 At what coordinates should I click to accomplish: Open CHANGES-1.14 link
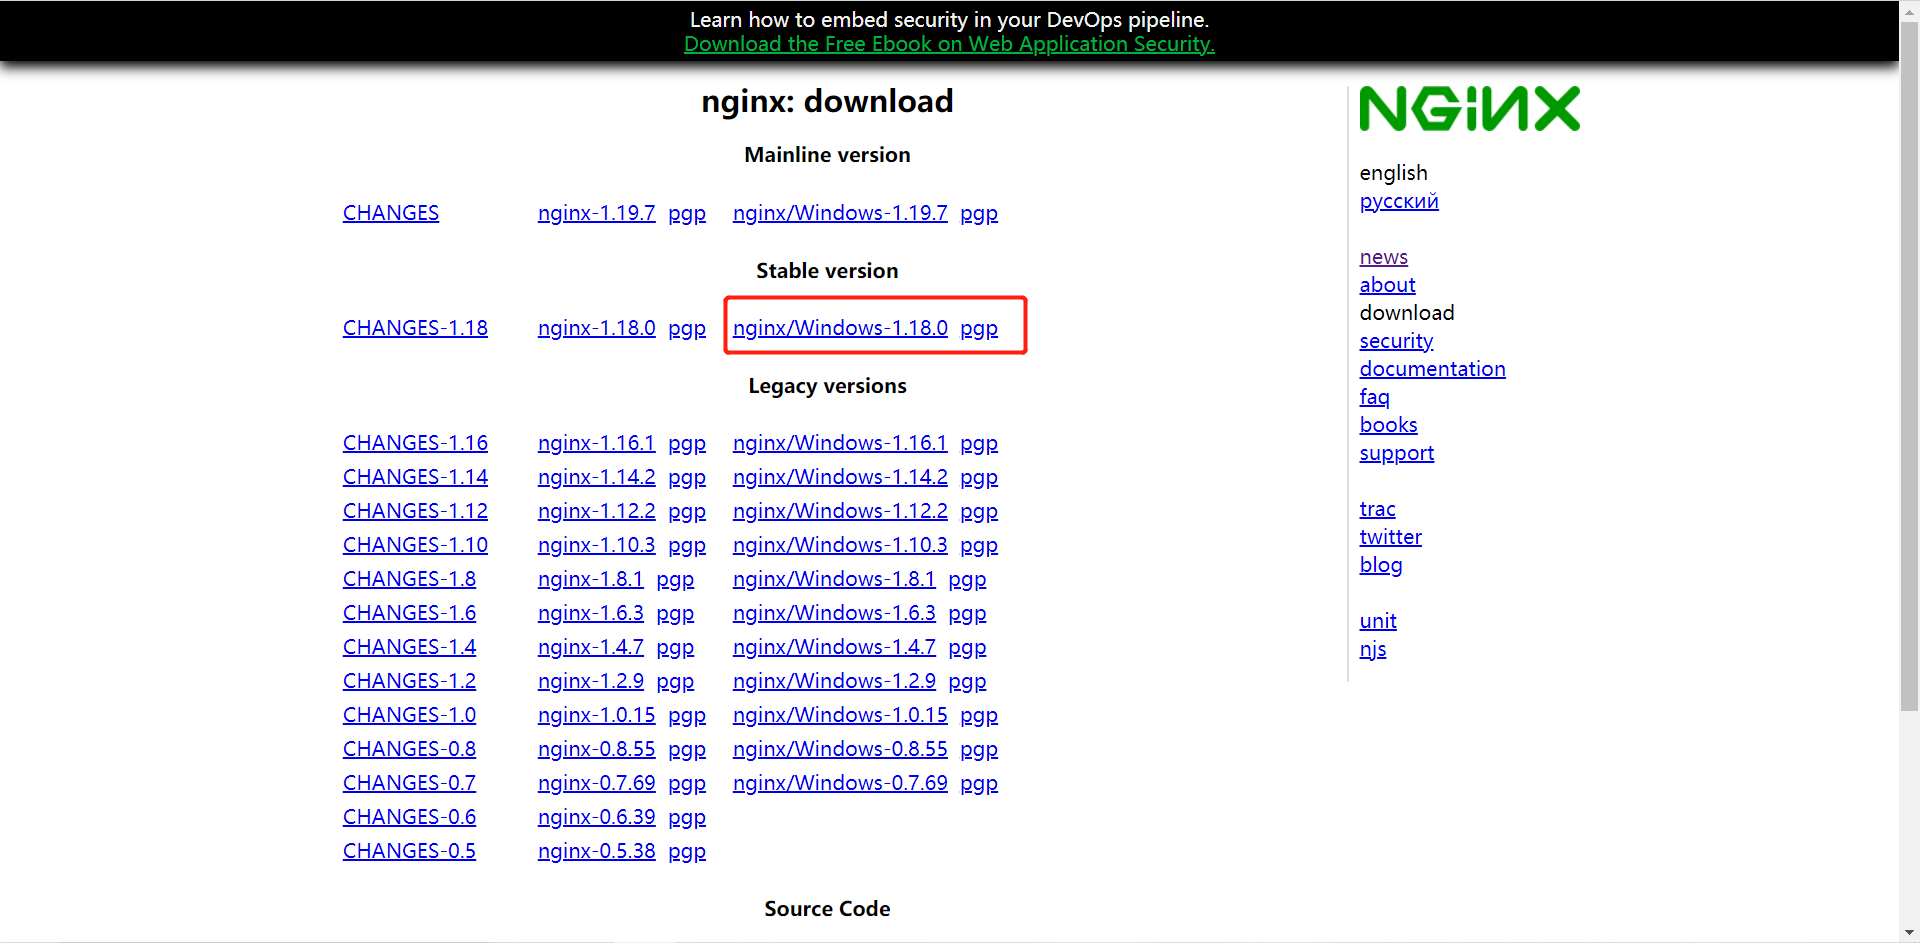[415, 477]
